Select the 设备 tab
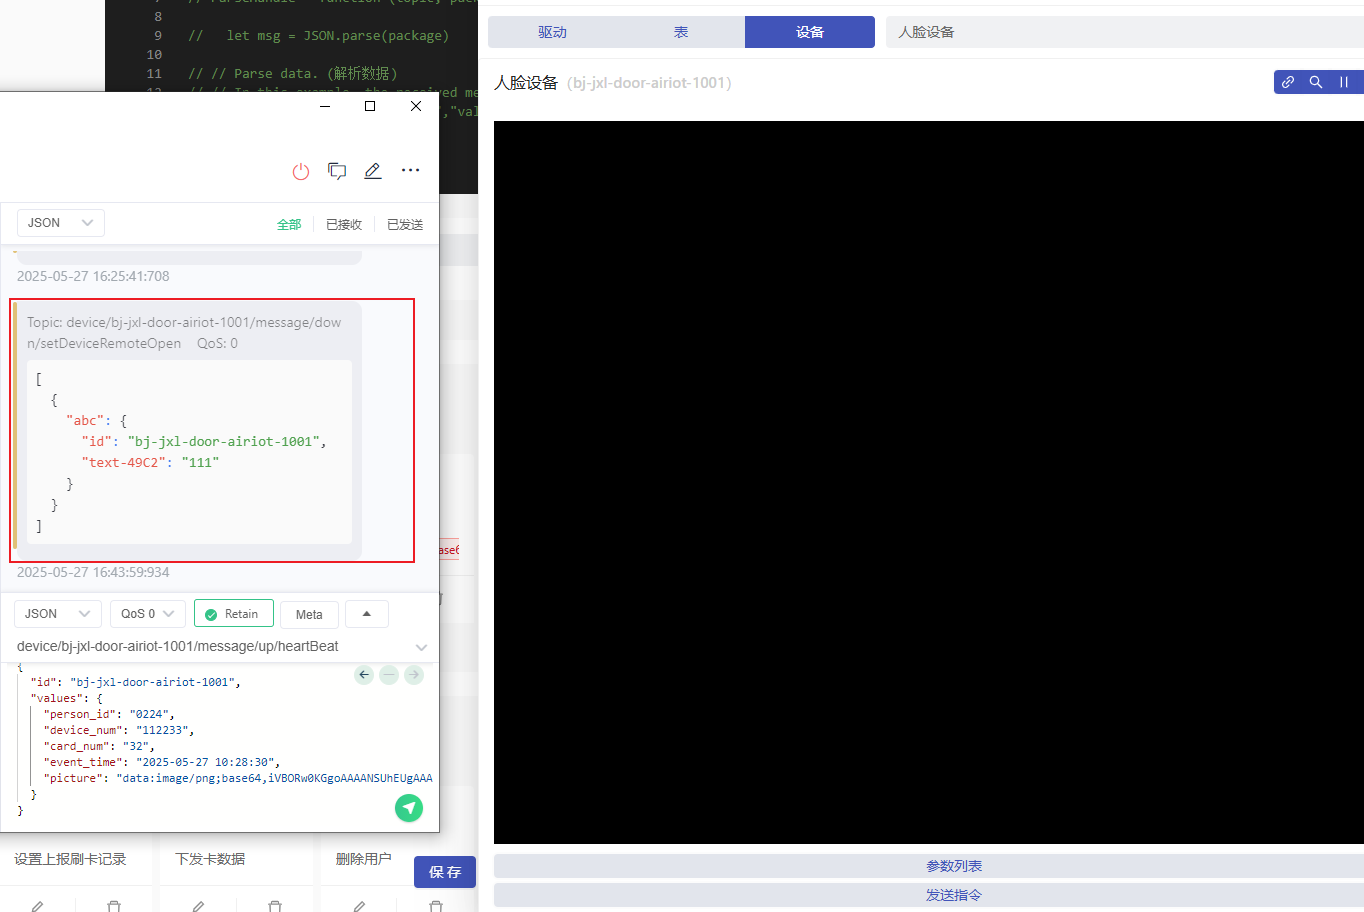1364x912 pixels. click(x=810, y=32)
